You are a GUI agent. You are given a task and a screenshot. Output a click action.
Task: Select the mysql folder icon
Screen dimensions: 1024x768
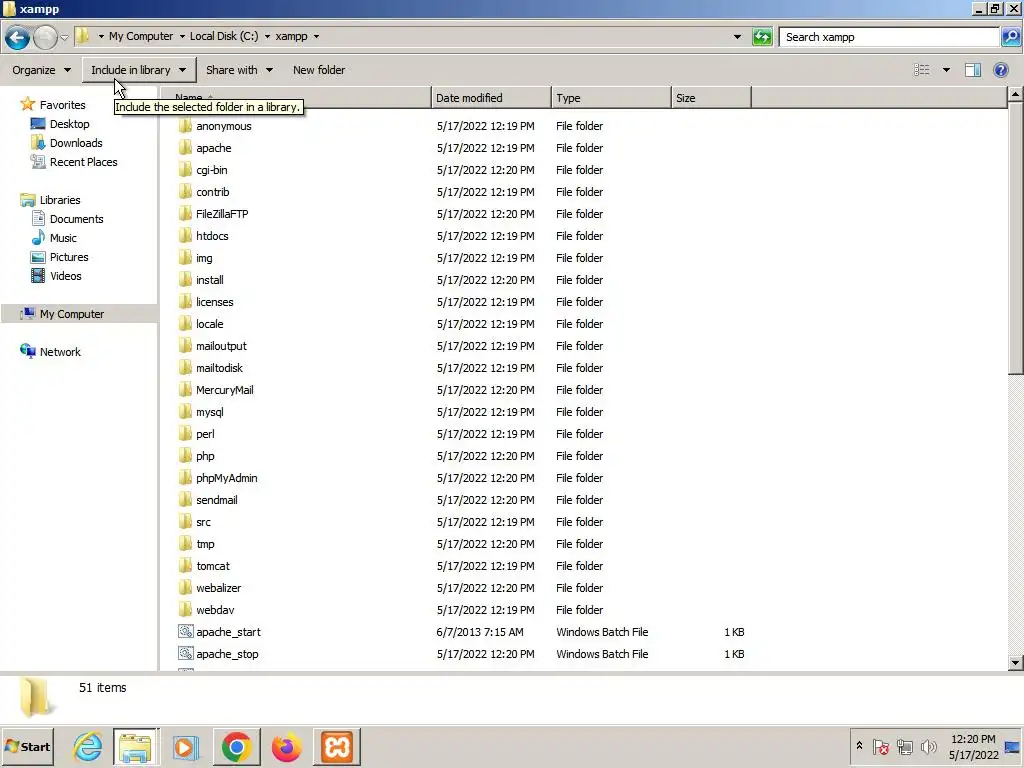tap(185, 412)
